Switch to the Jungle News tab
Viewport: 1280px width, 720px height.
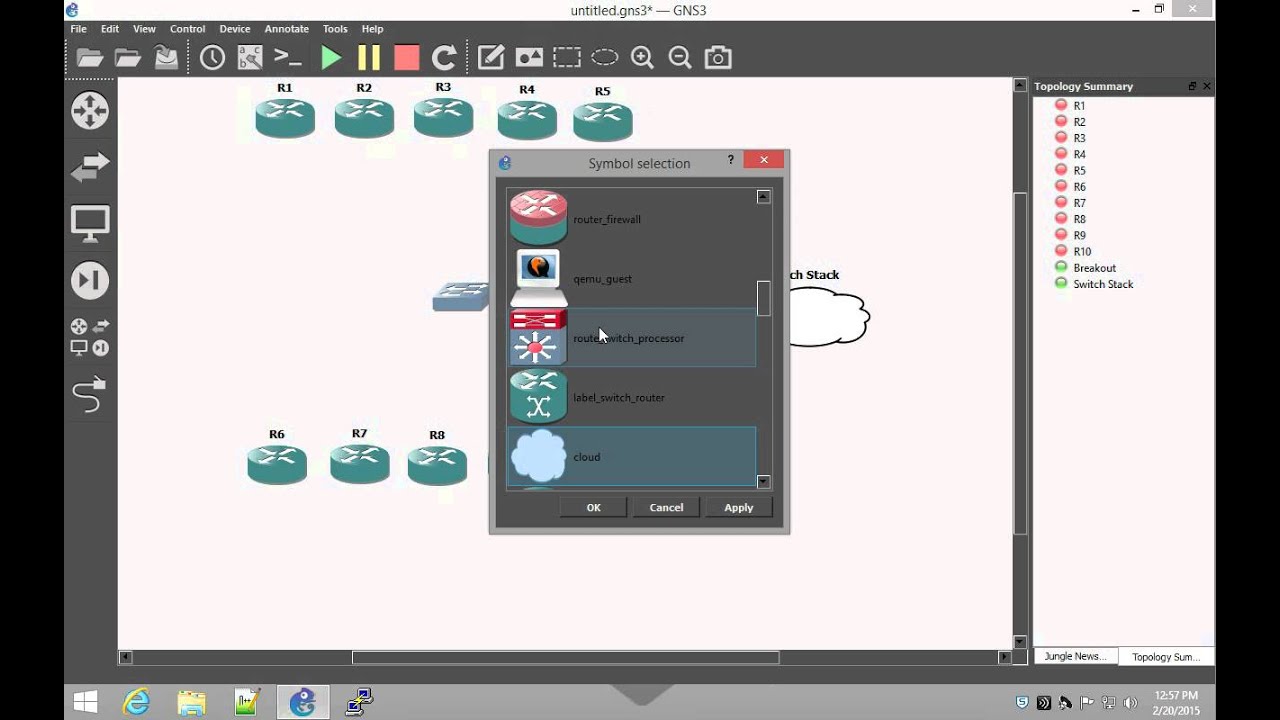point(1074,656)
